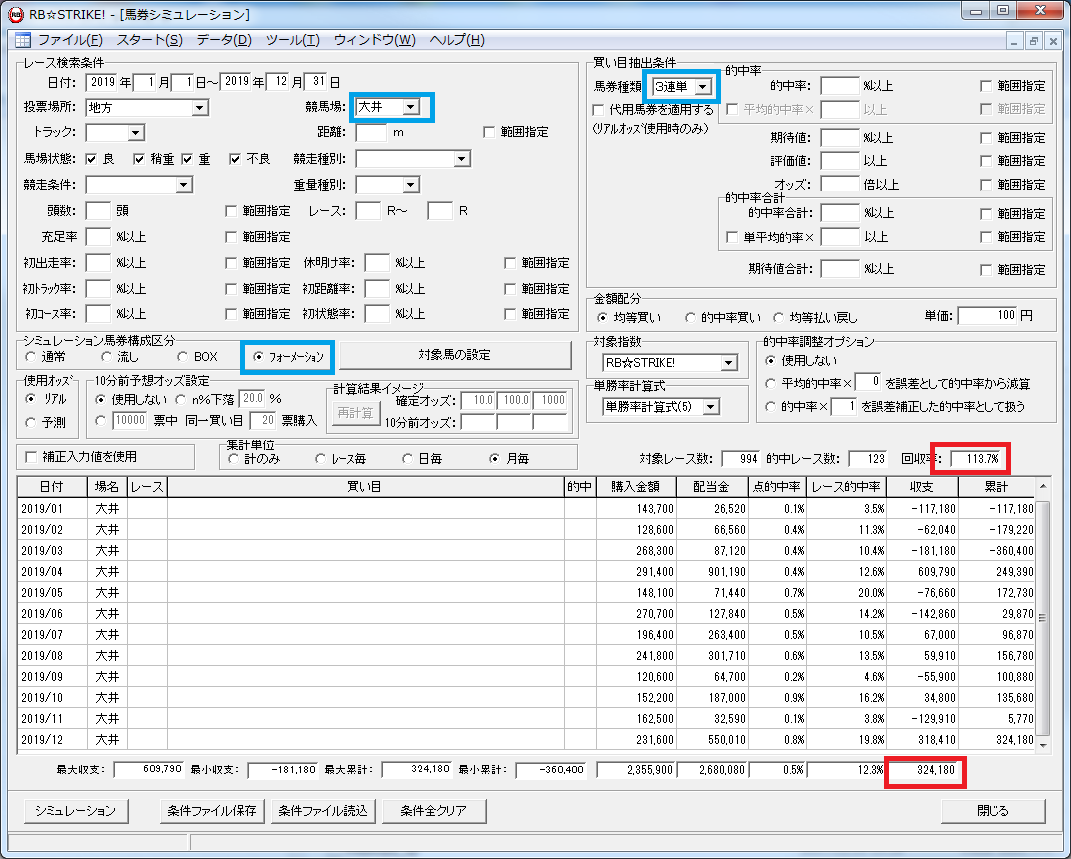Click the 的中率 %以上 input field
The height and width of the screenshot is (859, 1071).
[x=839, y=86]
